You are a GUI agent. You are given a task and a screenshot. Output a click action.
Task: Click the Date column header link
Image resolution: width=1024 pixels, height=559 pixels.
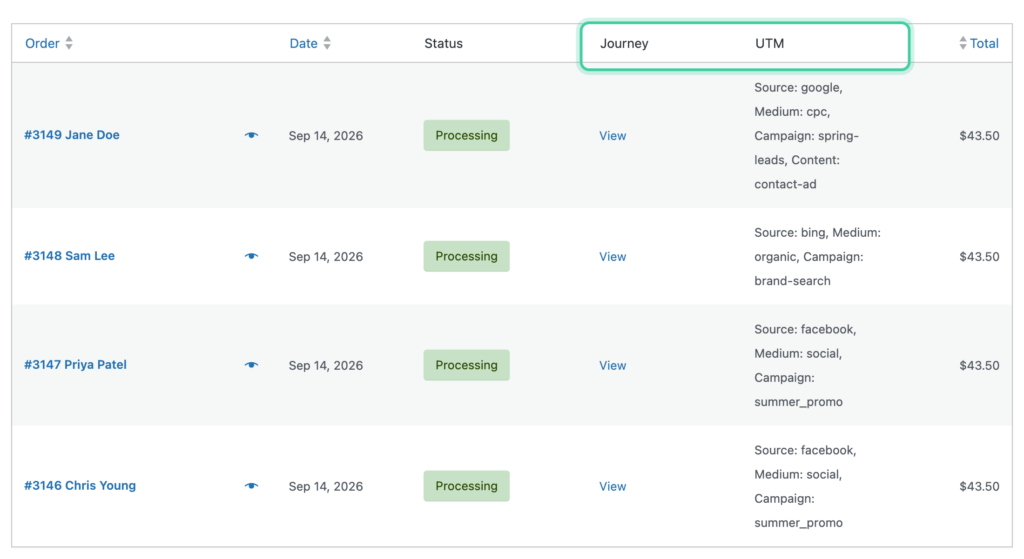click(x=304, y=43)
